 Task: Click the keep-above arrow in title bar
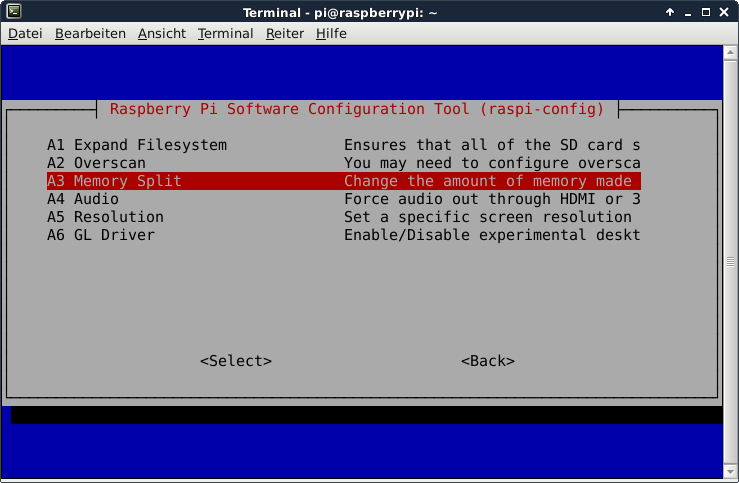[x=670, y=12]
